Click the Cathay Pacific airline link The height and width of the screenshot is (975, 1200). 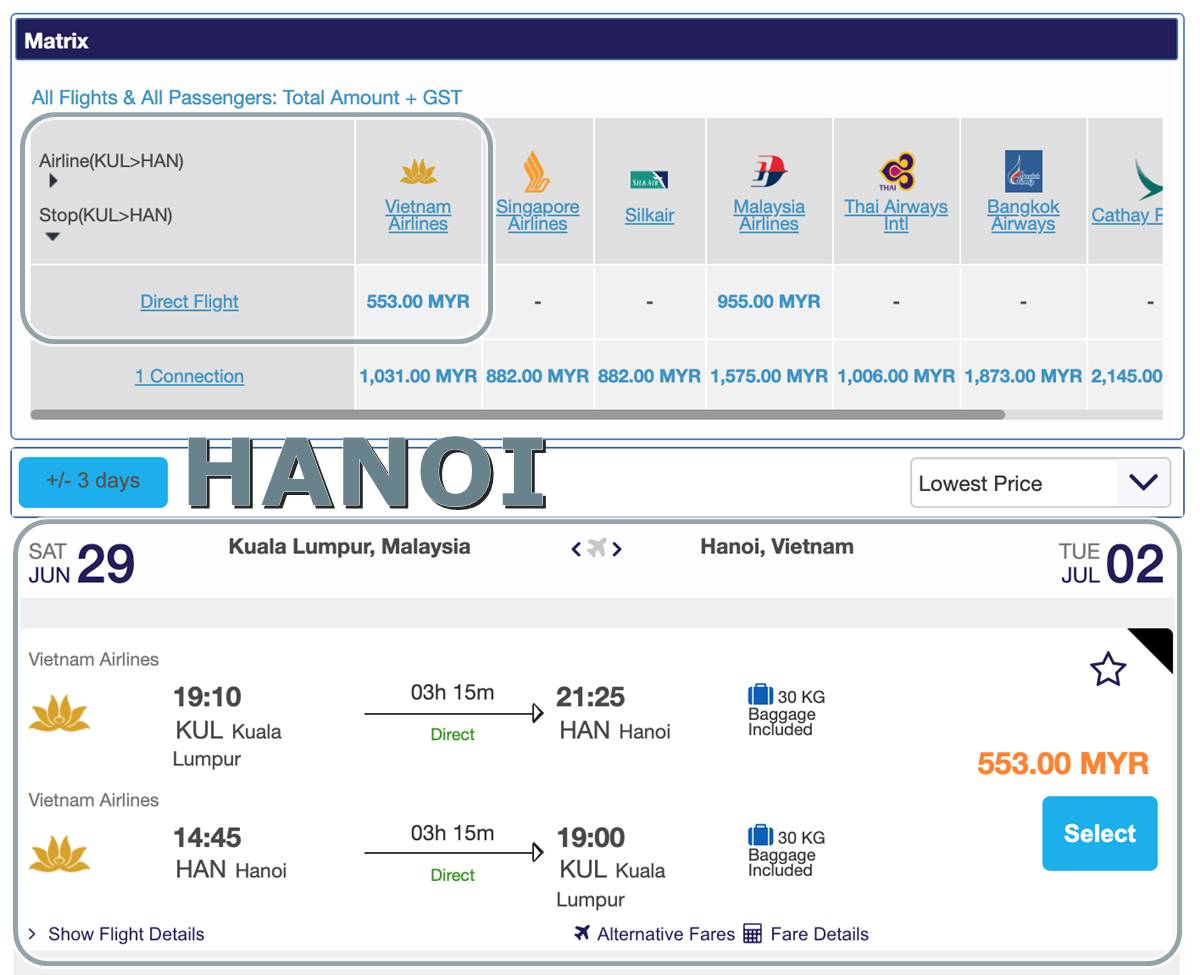(x=1127, y=215)
